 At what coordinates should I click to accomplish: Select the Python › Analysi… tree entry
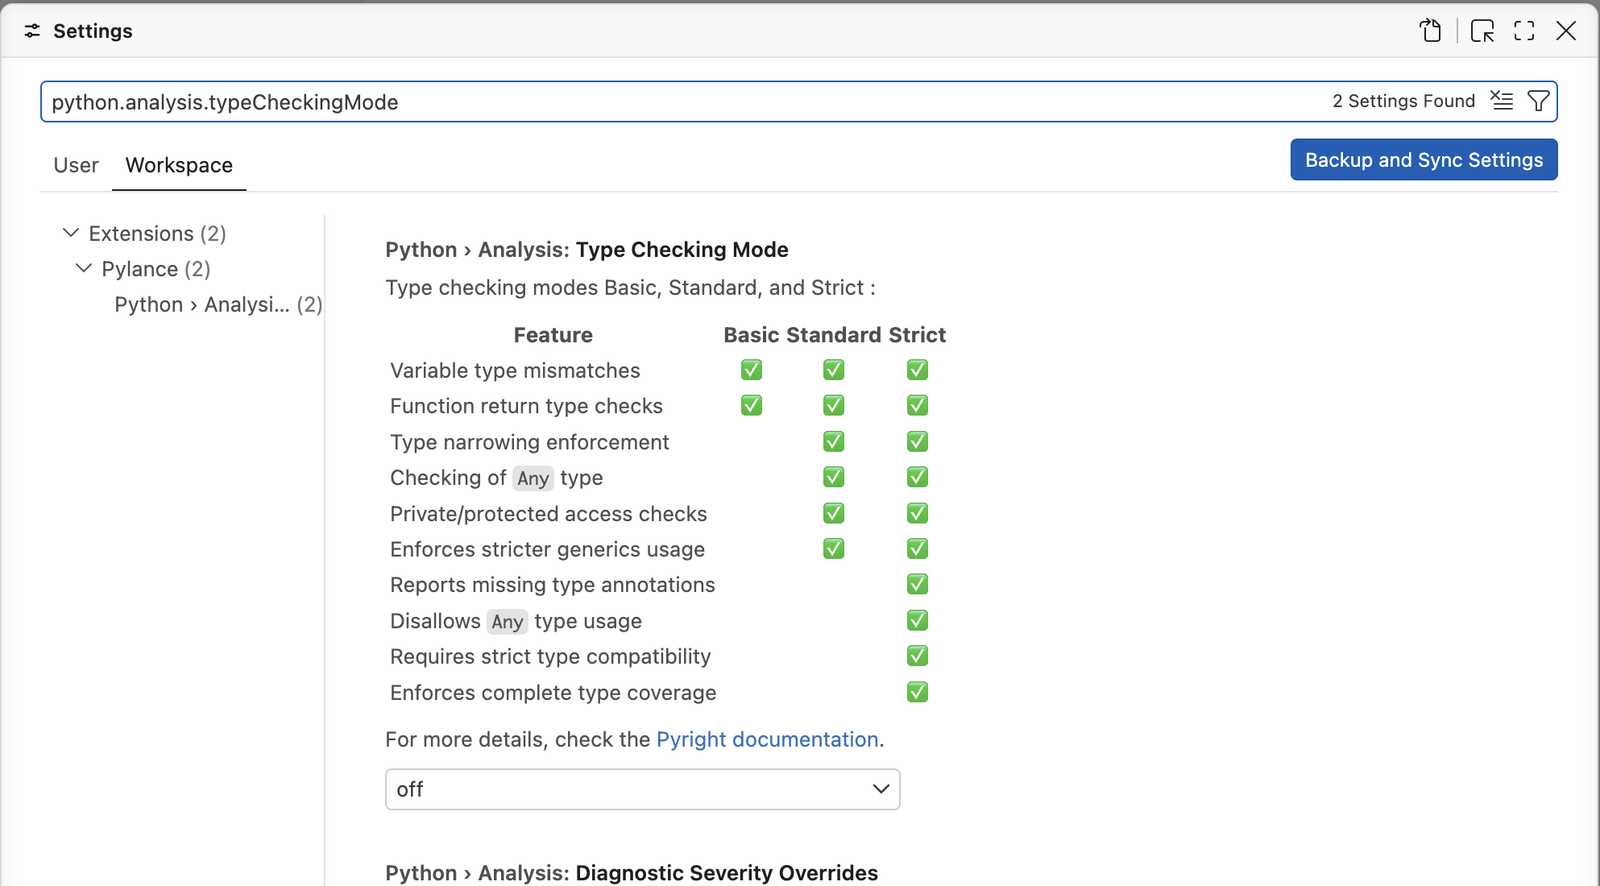pyautogui.click(x=218, y=304)
